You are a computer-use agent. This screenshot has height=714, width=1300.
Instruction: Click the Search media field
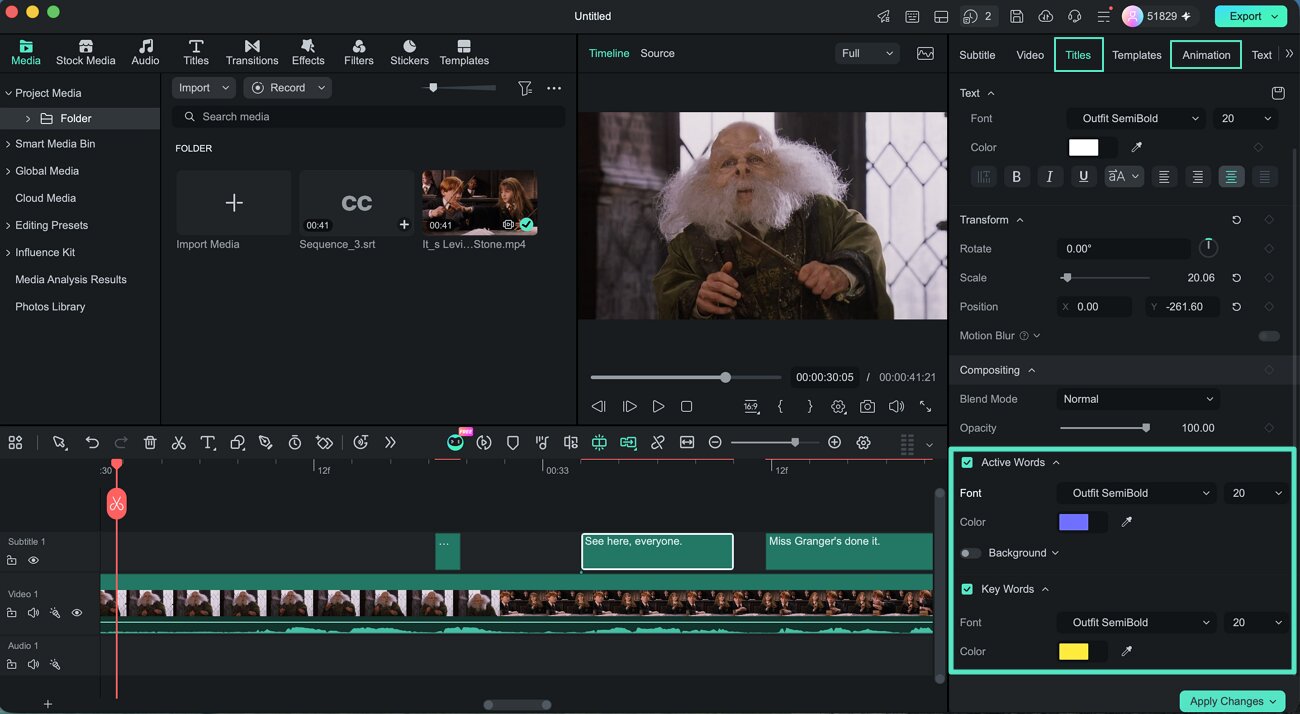point(368,117)
